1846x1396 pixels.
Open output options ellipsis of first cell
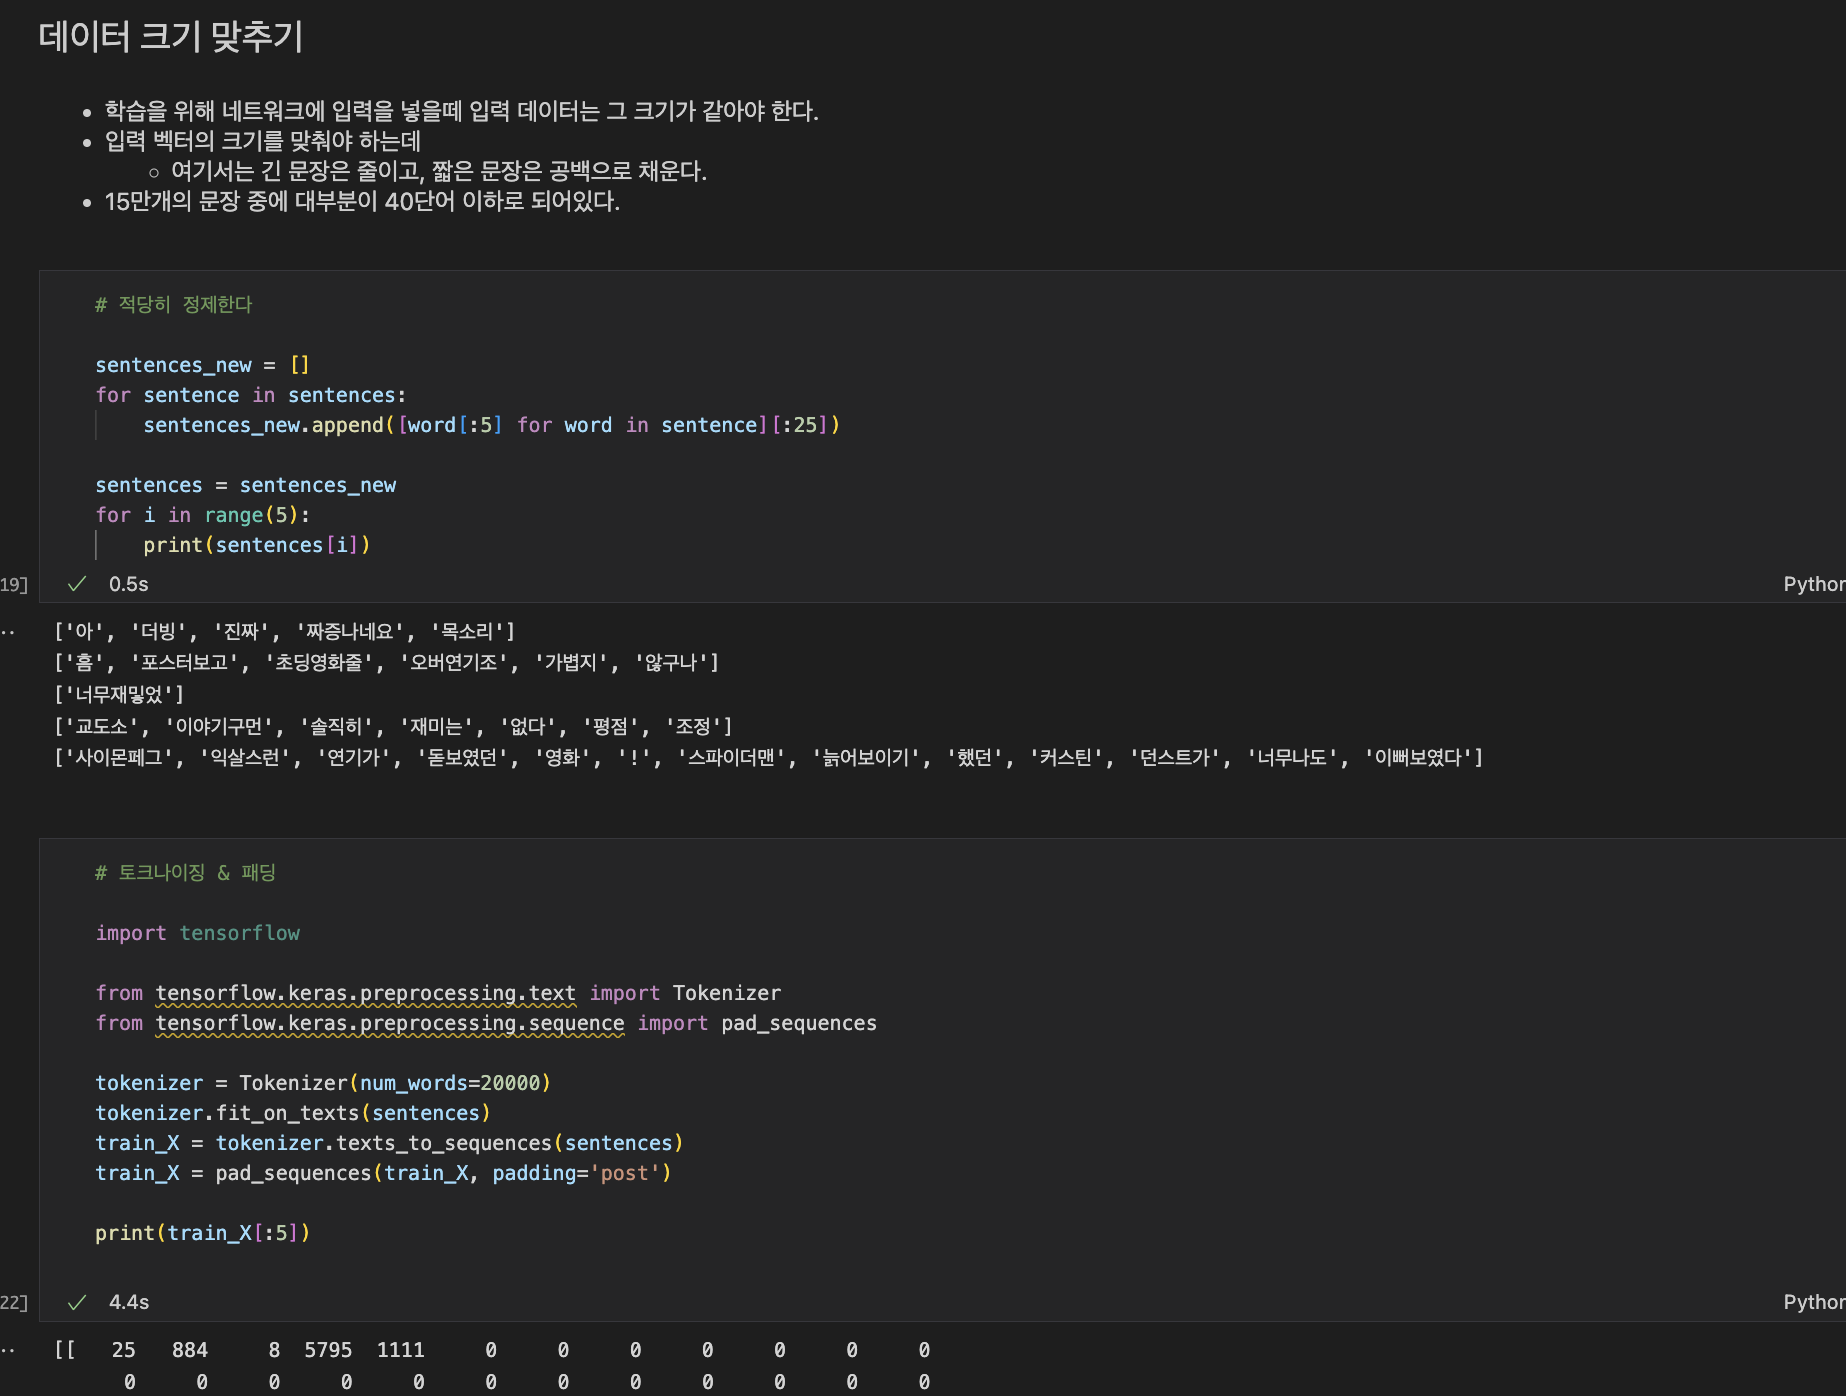pos(8,632)
